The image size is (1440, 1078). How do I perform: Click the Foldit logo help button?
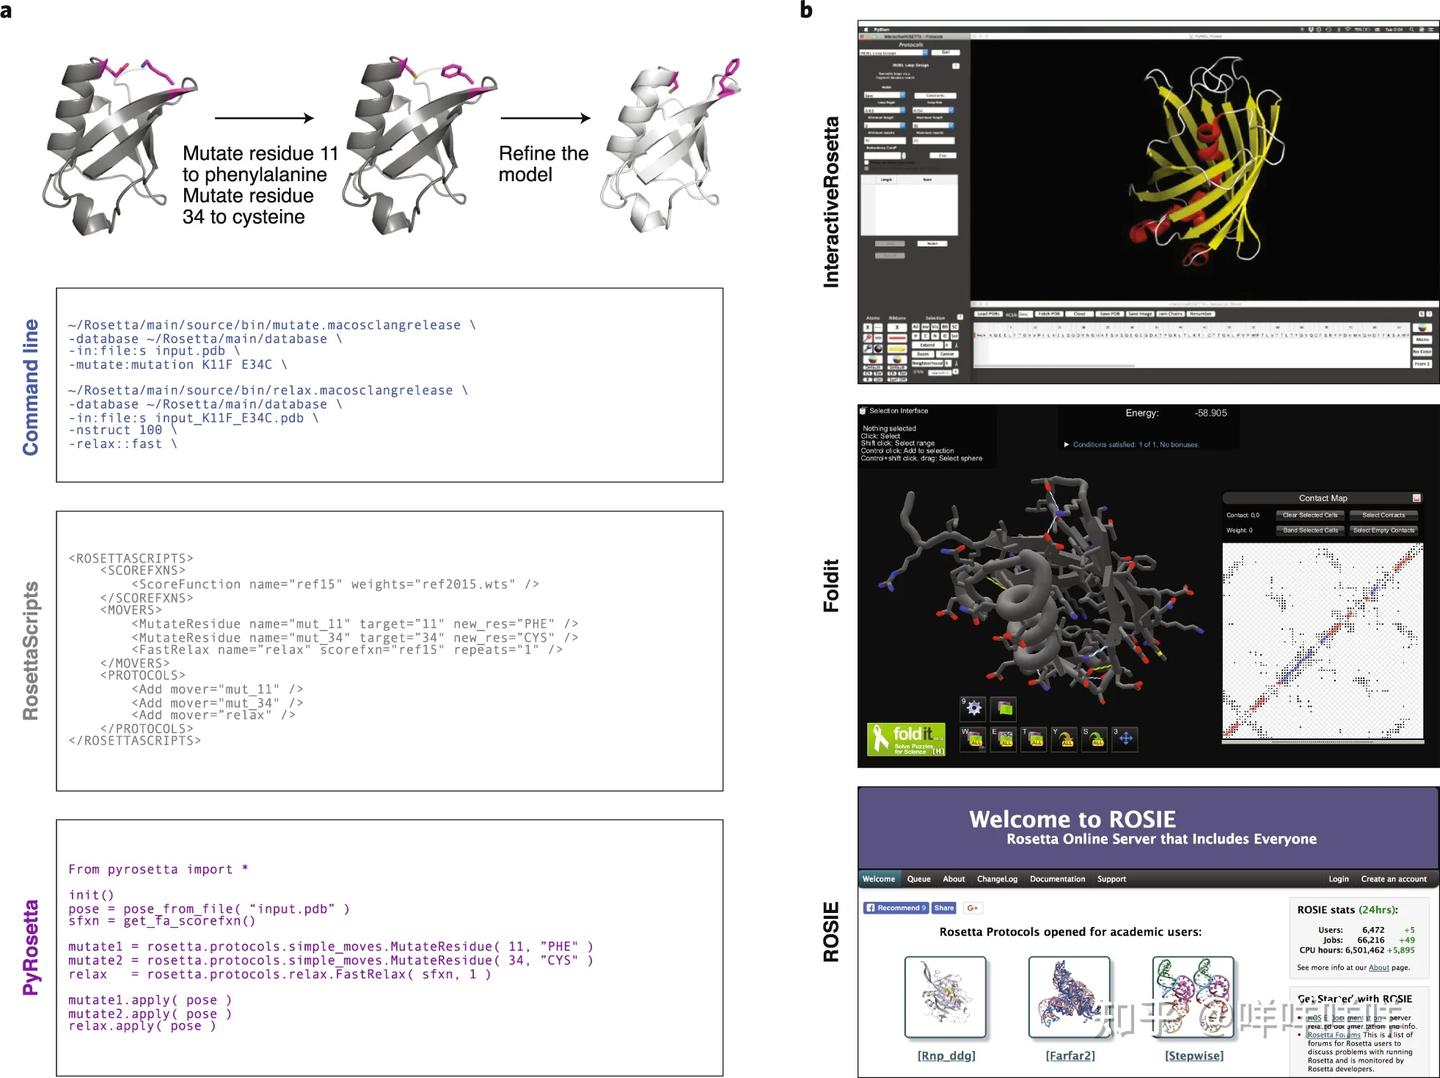tap(906, 739)
